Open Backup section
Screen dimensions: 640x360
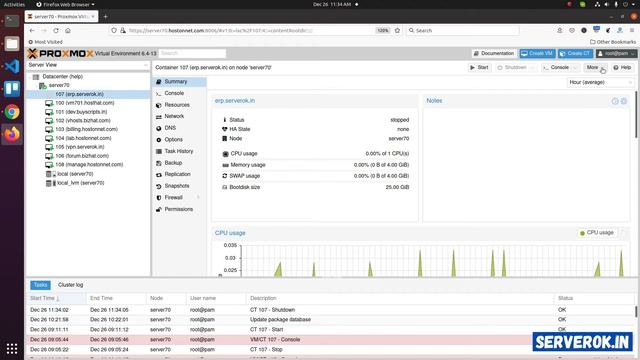[180, 163]
